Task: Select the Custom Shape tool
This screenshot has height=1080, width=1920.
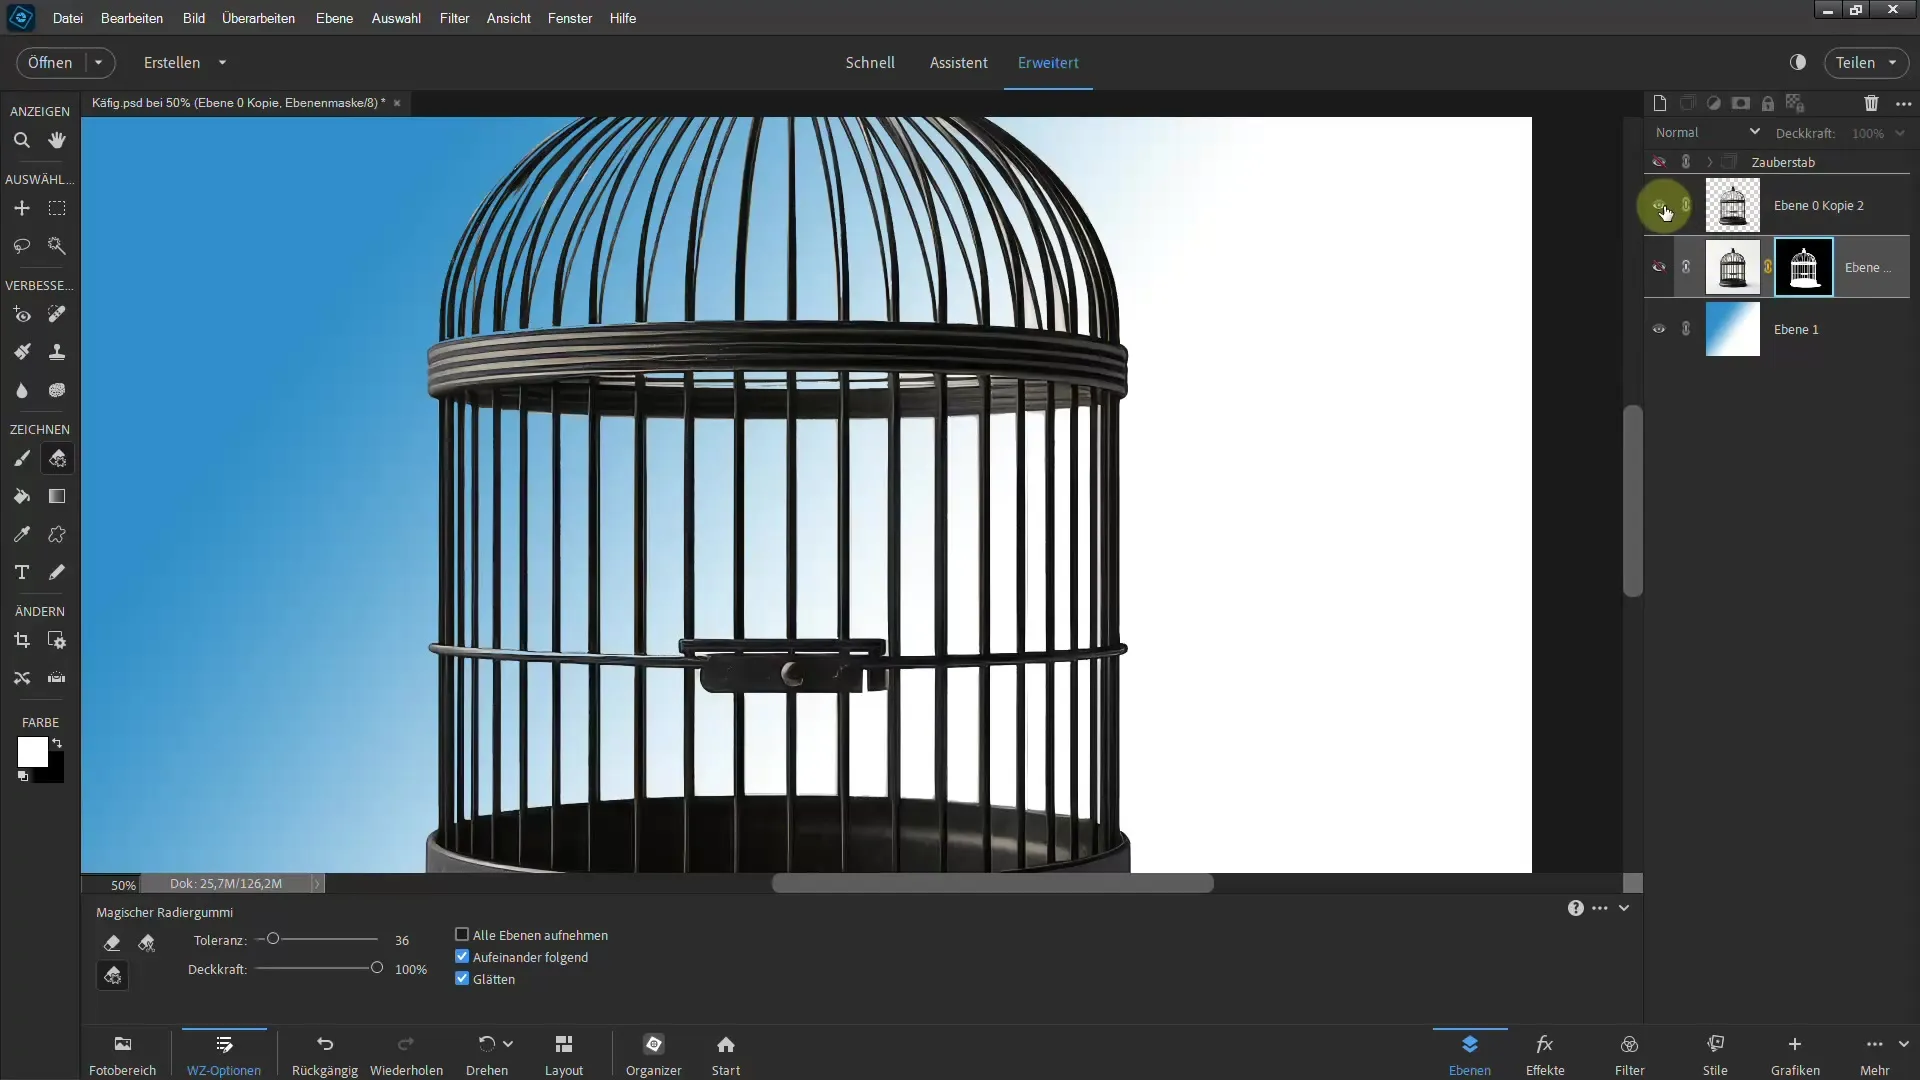Action: coord(57,534)
